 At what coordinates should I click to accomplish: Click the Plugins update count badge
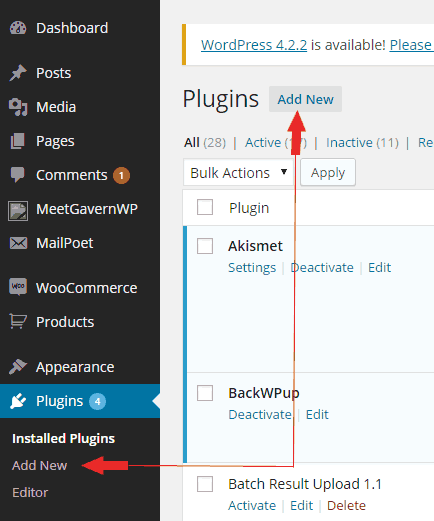[x=97, y=401]
